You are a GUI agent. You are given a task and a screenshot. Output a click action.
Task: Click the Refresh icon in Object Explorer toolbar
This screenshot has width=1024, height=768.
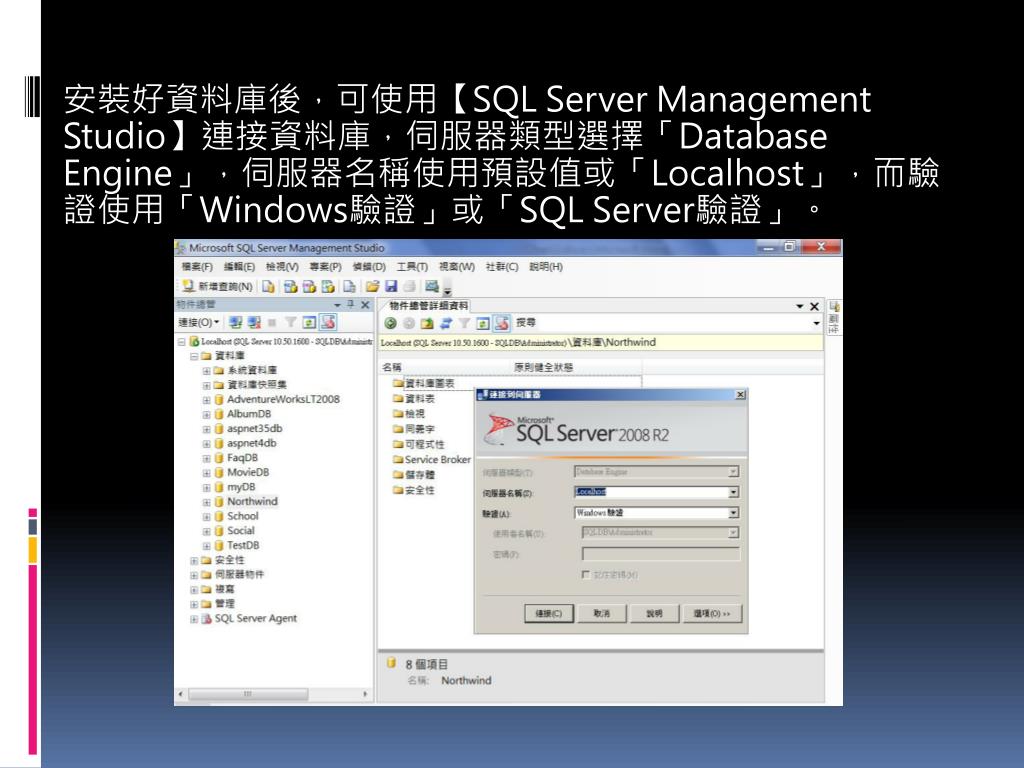[x=309, y=322]
